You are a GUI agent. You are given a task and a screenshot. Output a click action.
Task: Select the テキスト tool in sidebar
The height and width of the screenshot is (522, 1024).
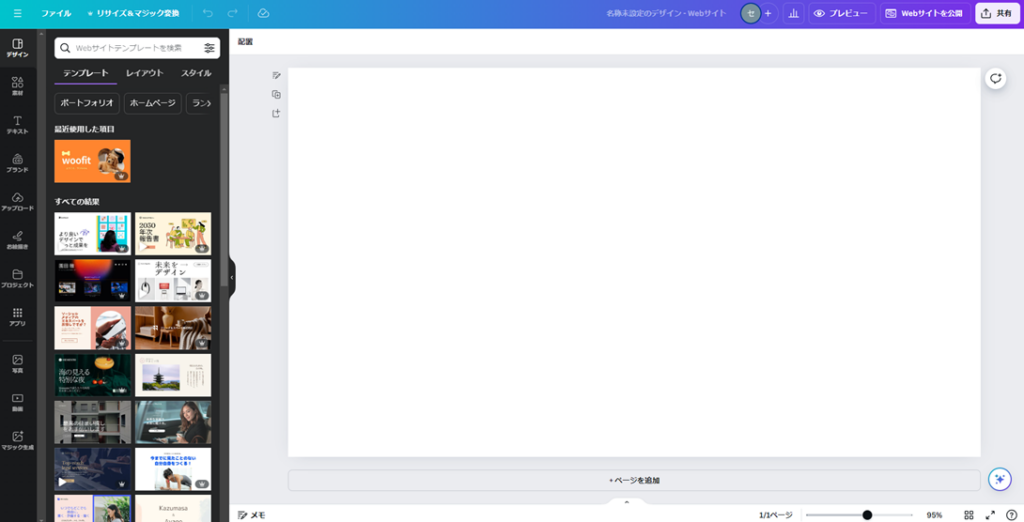[x=17, y=124]
